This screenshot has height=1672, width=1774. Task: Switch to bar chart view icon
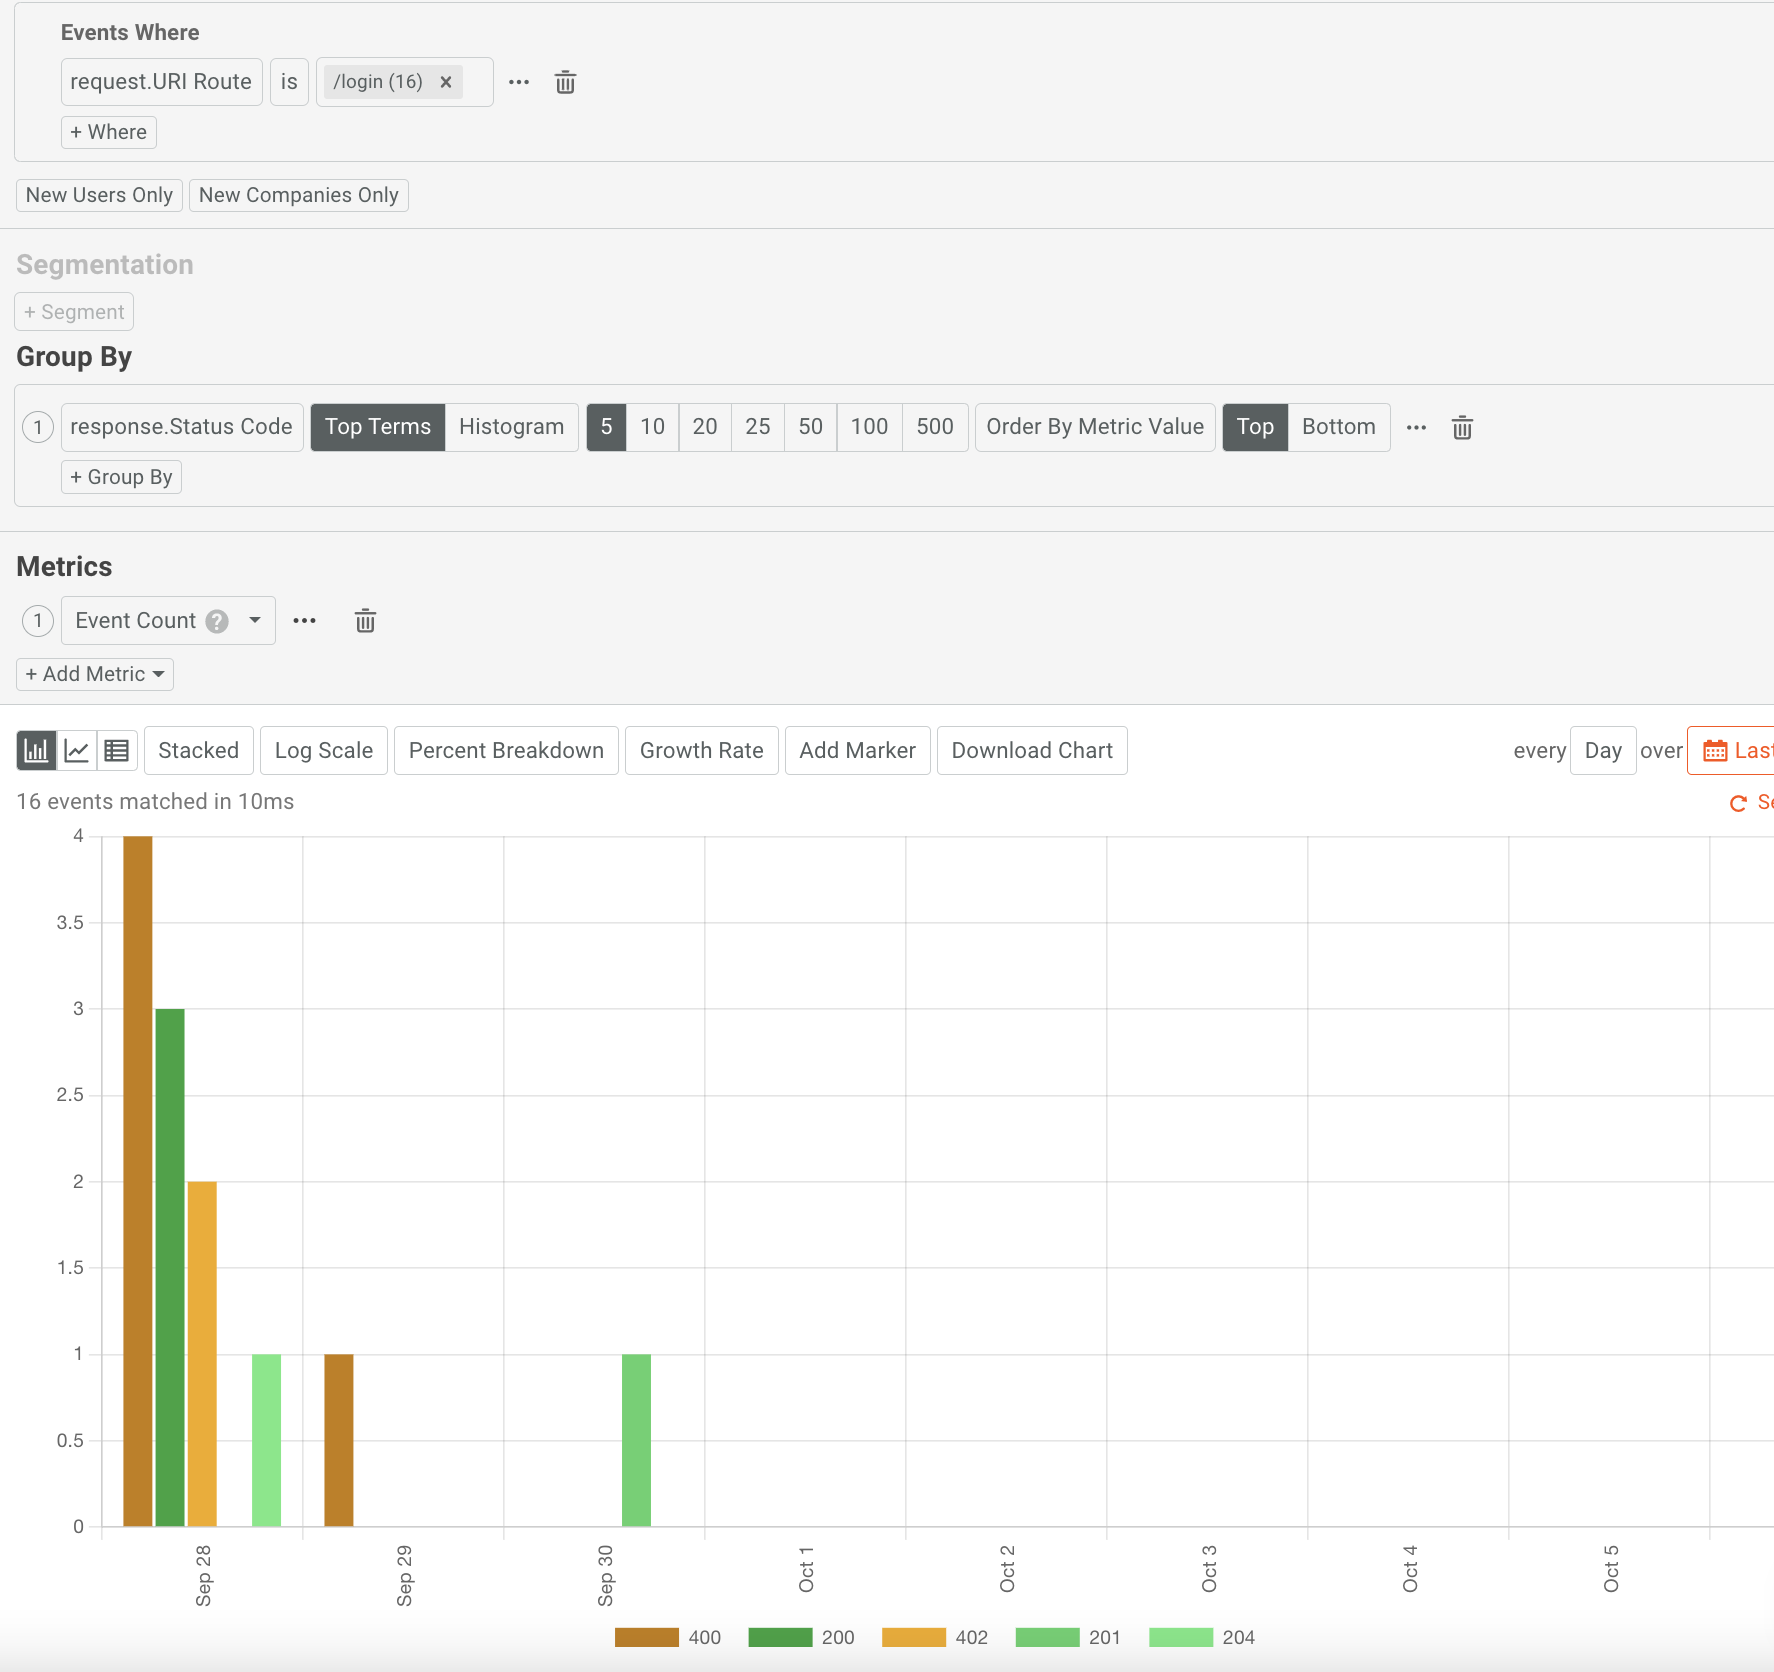(x=36, y=750)
